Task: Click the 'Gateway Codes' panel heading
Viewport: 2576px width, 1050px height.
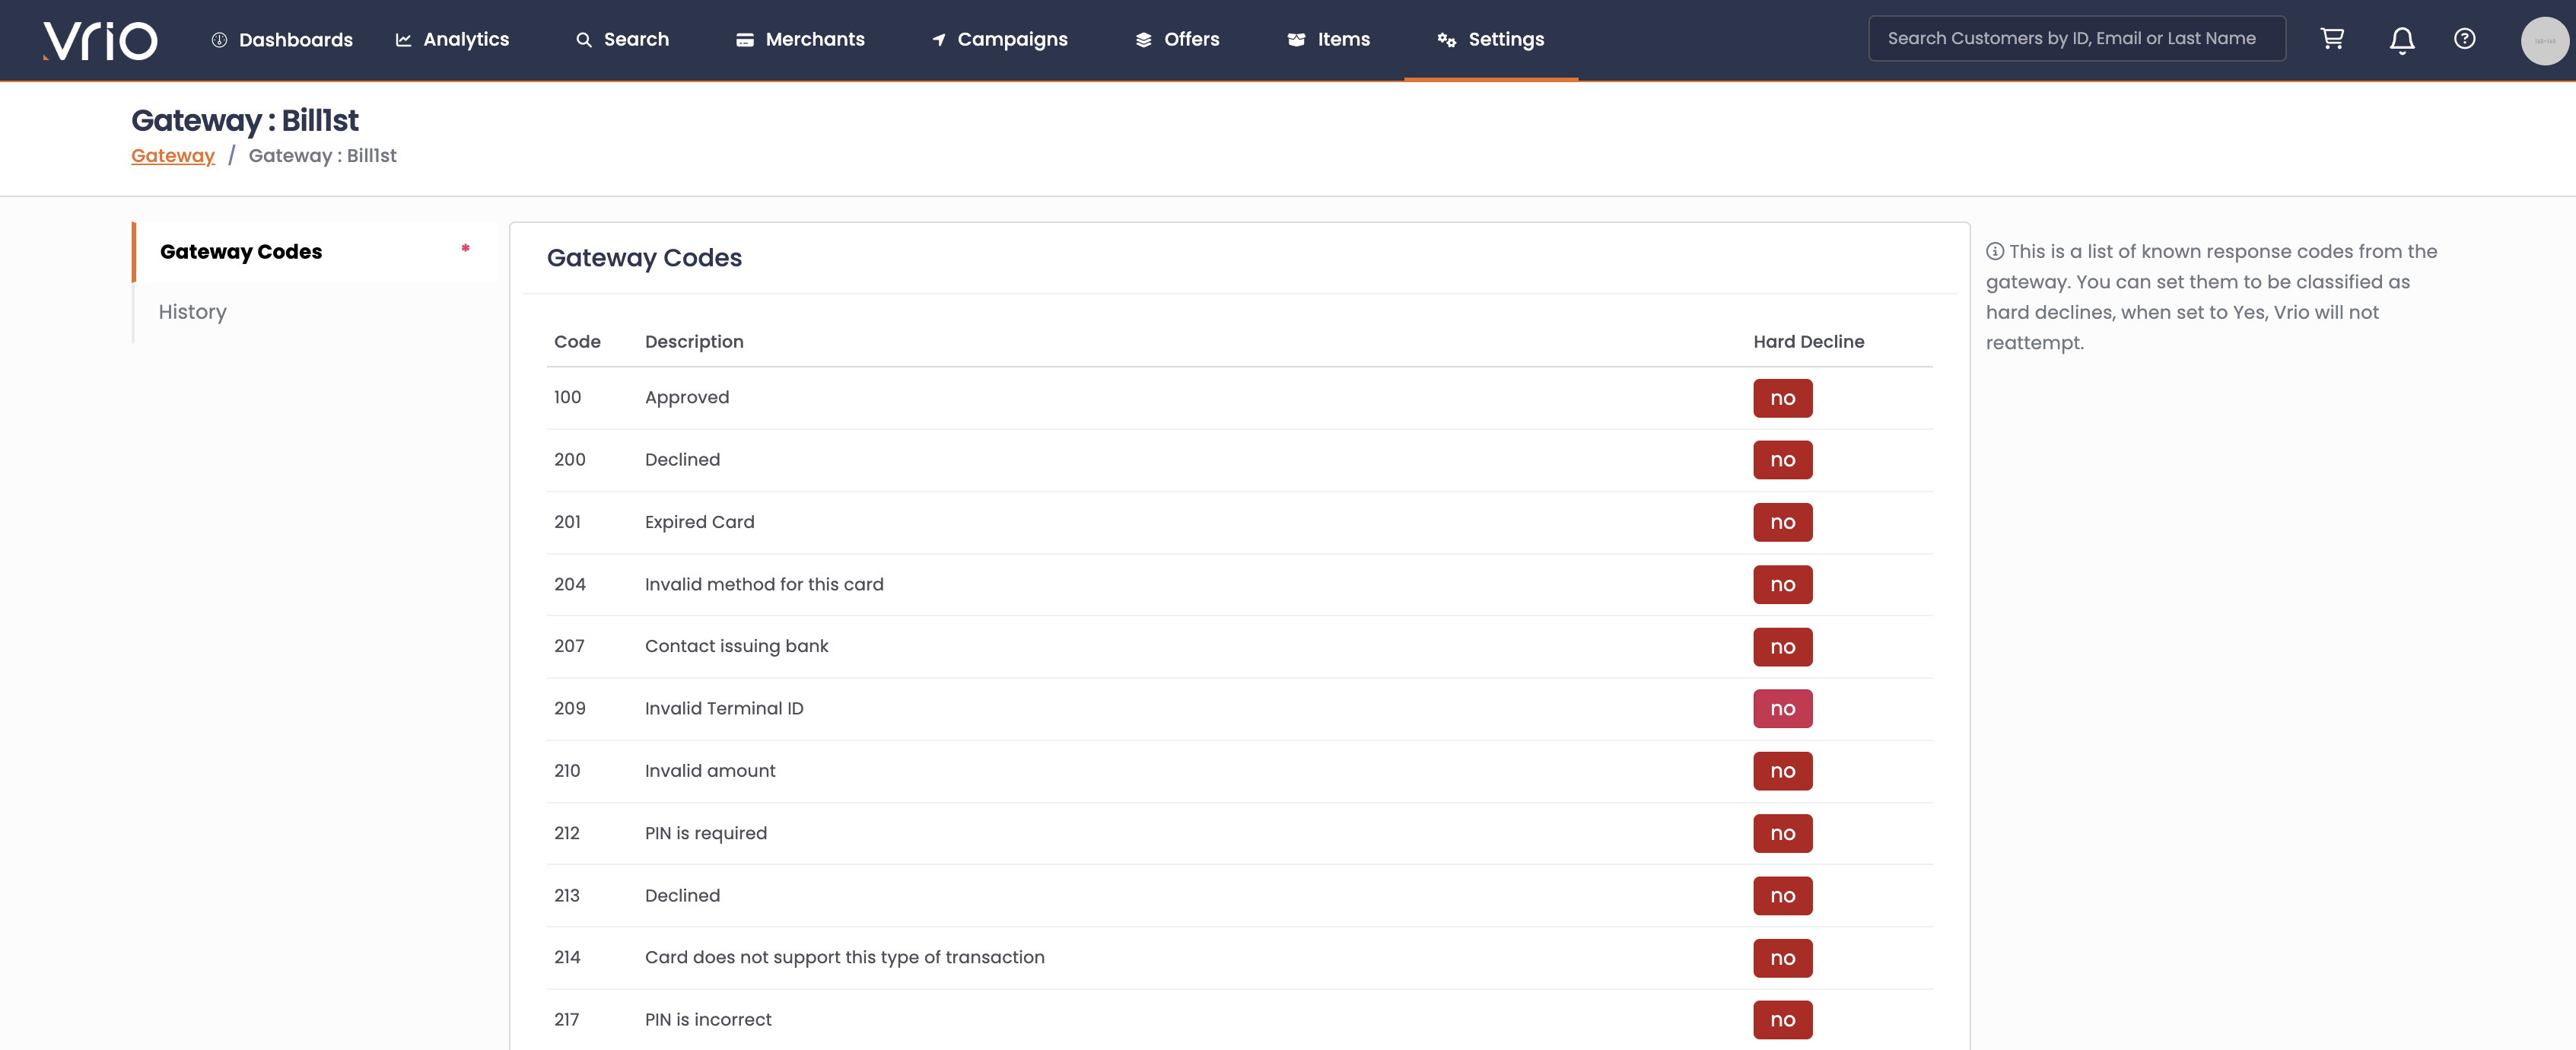Action: pyautogui.click(x=644, y=258)
